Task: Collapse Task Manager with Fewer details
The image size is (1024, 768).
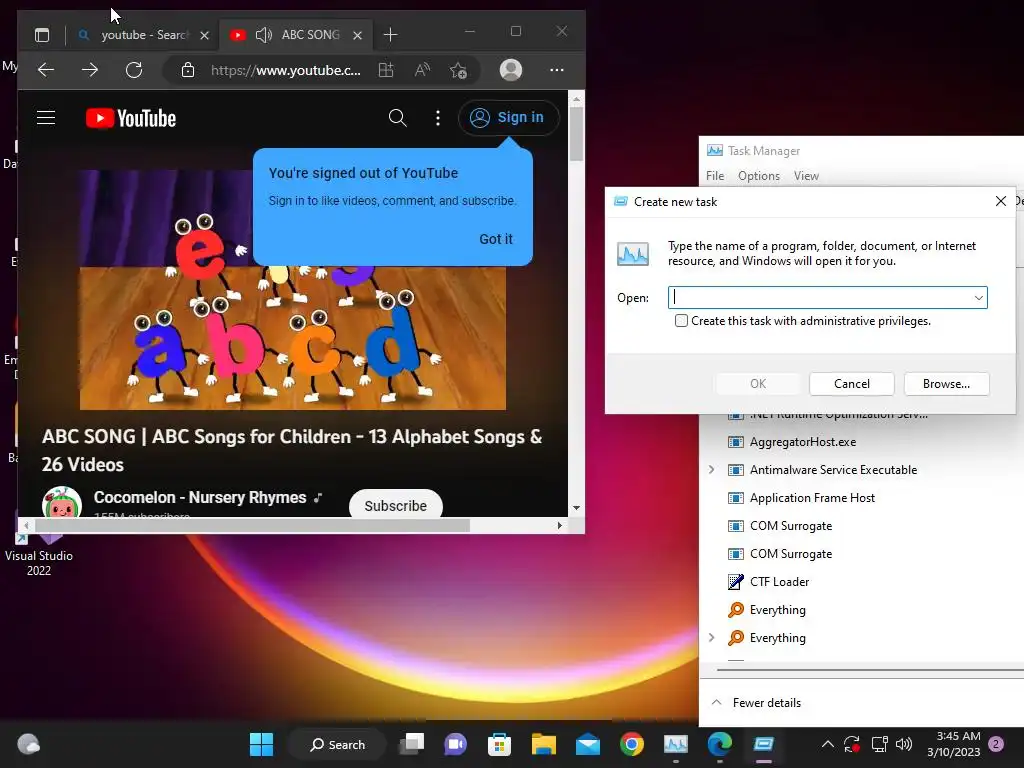Action: click(x=756, y=703)
